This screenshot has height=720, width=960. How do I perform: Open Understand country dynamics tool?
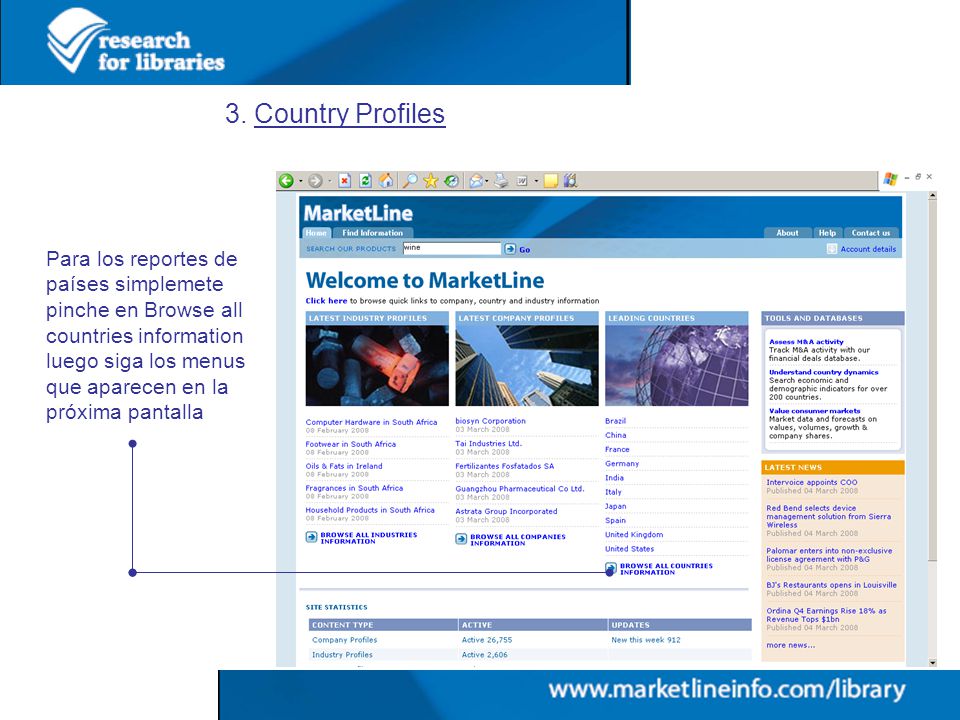[823, 372]
